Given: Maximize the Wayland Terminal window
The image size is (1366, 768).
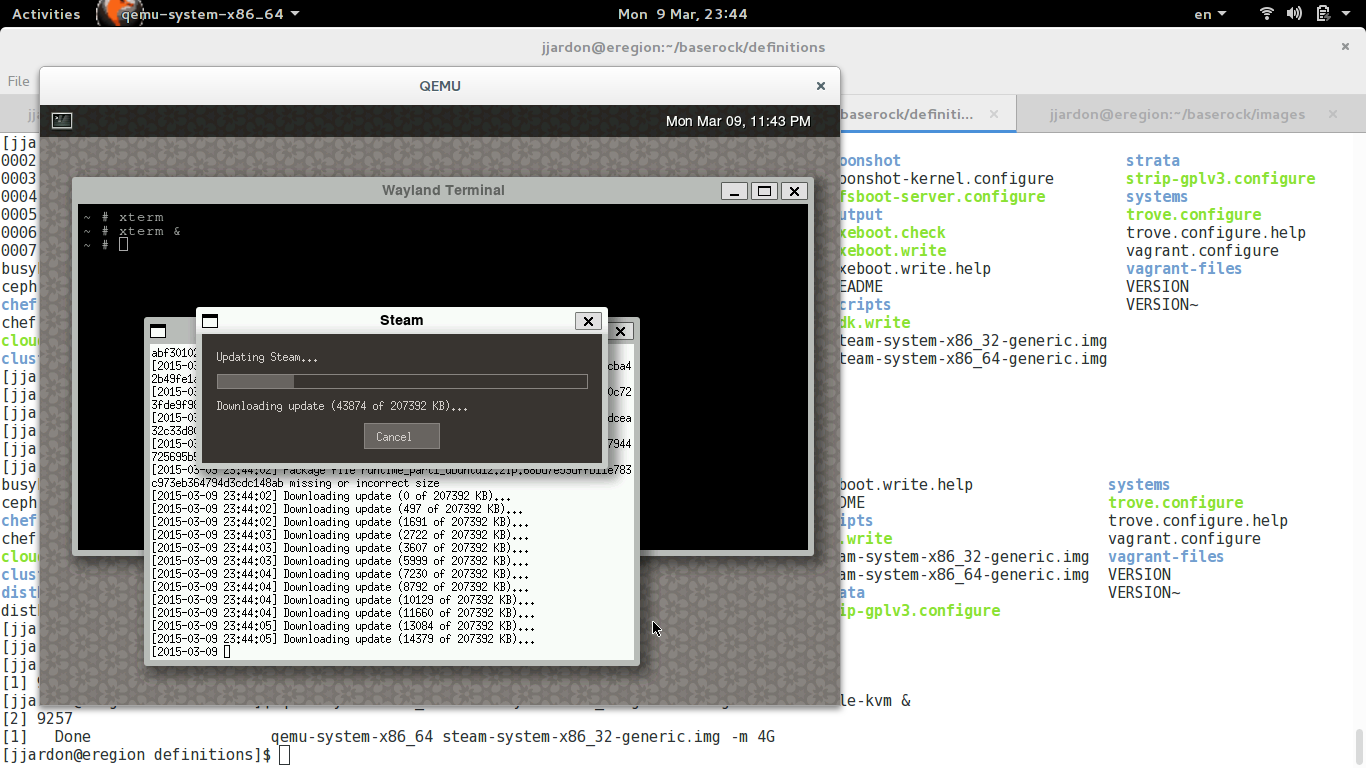Looking at the screenshot, I should pos(764,191).
